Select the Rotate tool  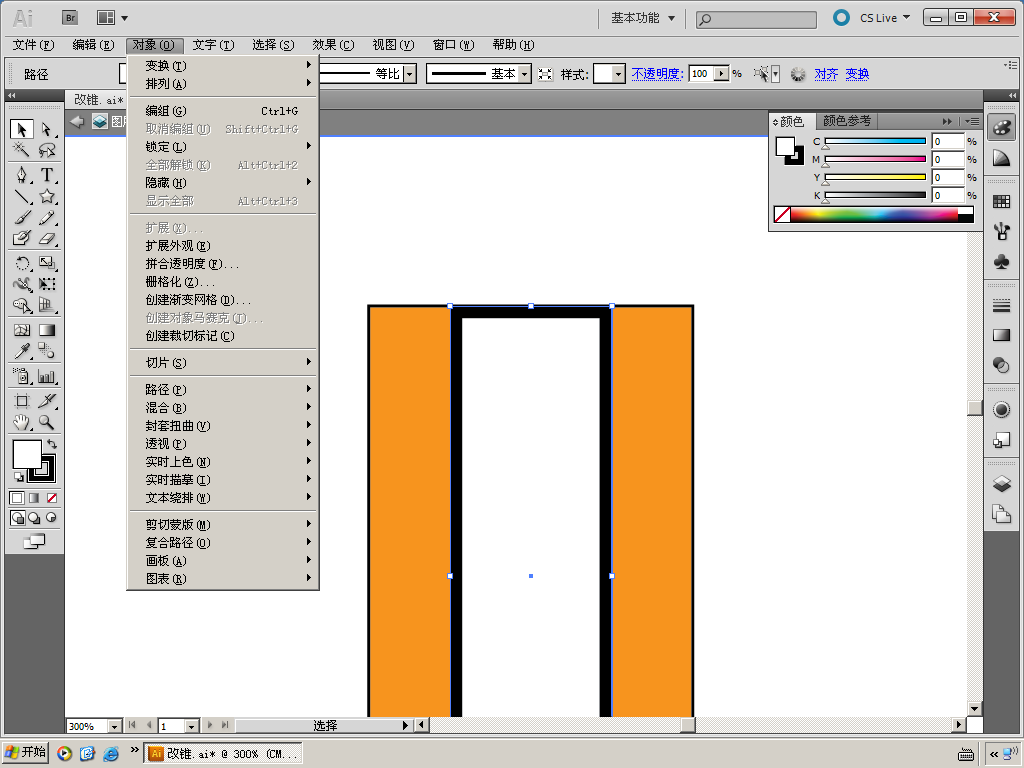[22, 263]
